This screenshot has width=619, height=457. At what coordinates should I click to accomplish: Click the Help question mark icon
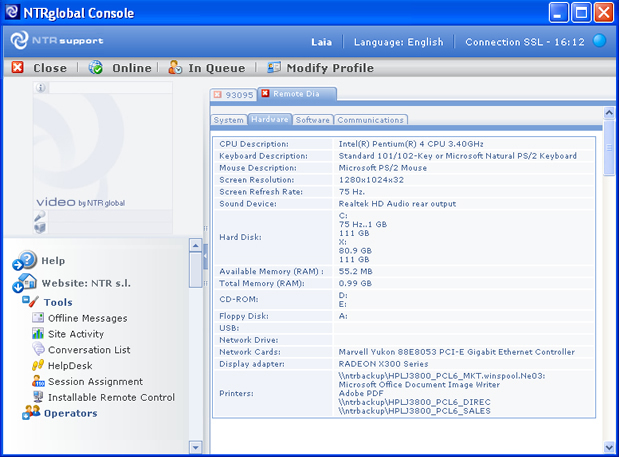click(24, 261)
